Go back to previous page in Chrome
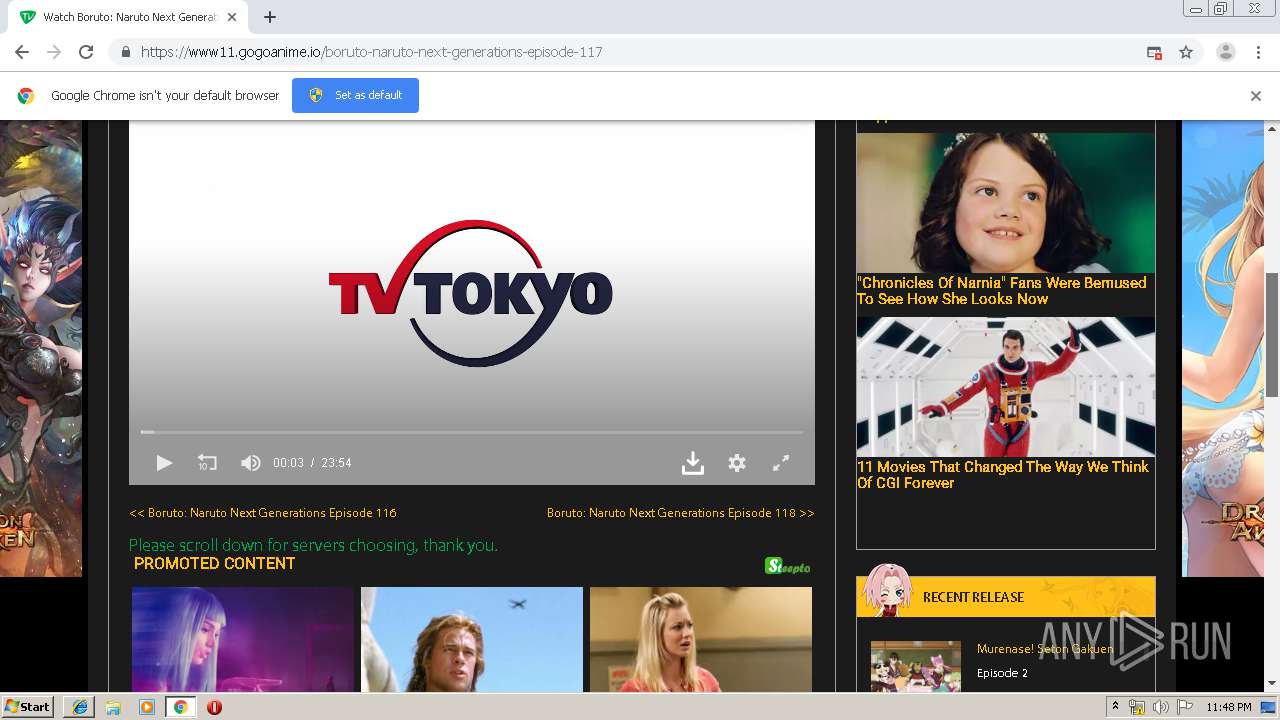 [22, 52]
